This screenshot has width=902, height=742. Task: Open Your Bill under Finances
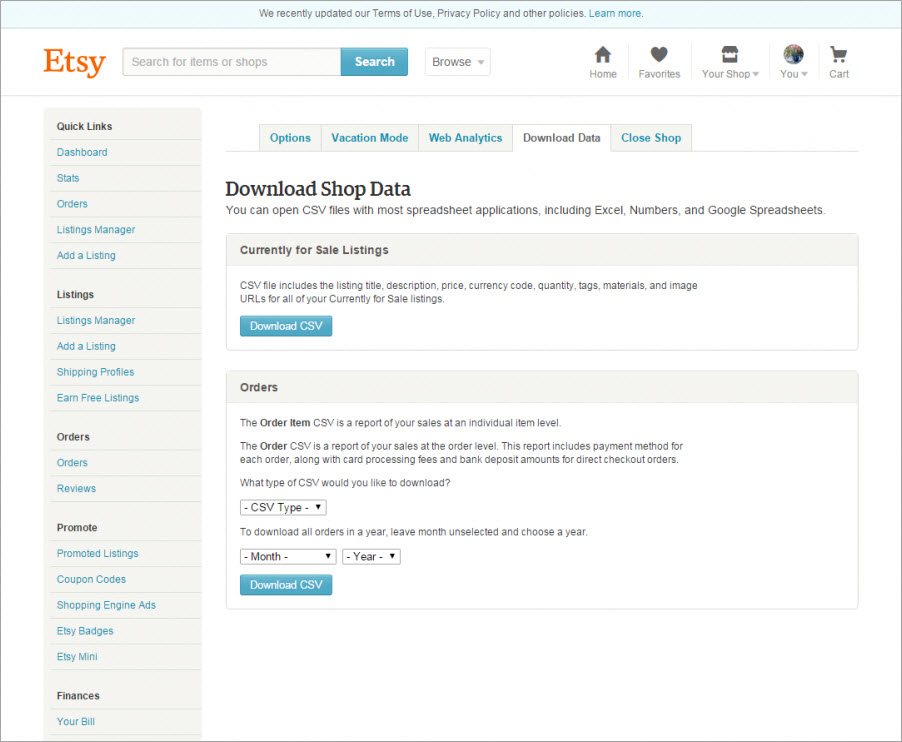(x=75, y=722)
